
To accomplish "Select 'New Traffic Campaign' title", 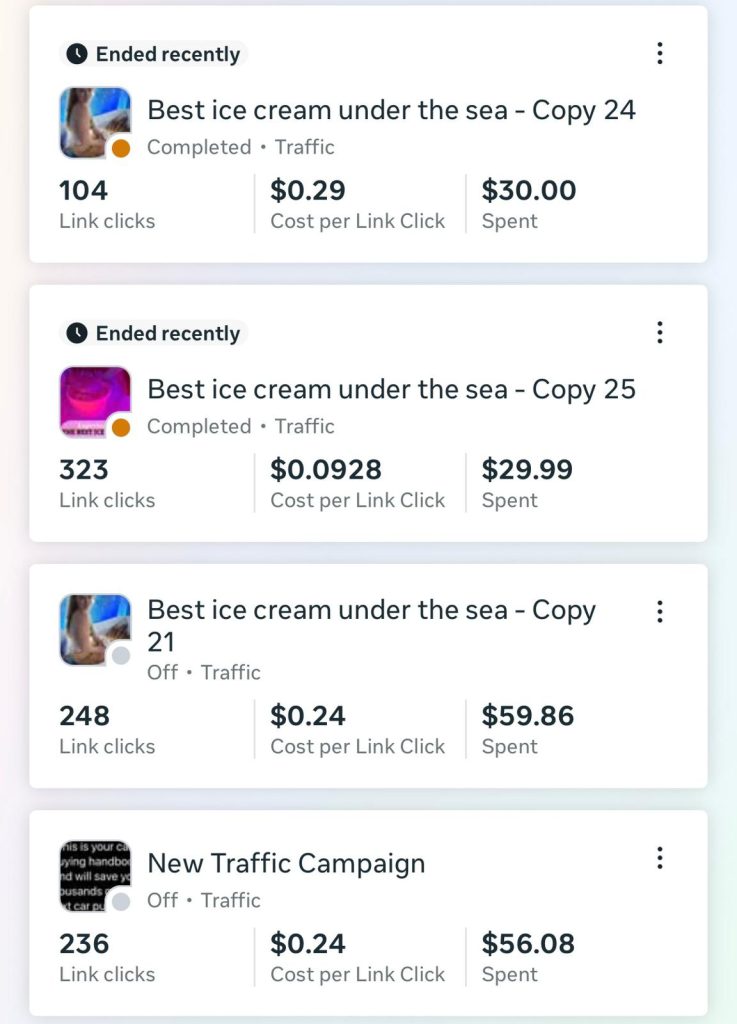I will (x=286, y=864).
